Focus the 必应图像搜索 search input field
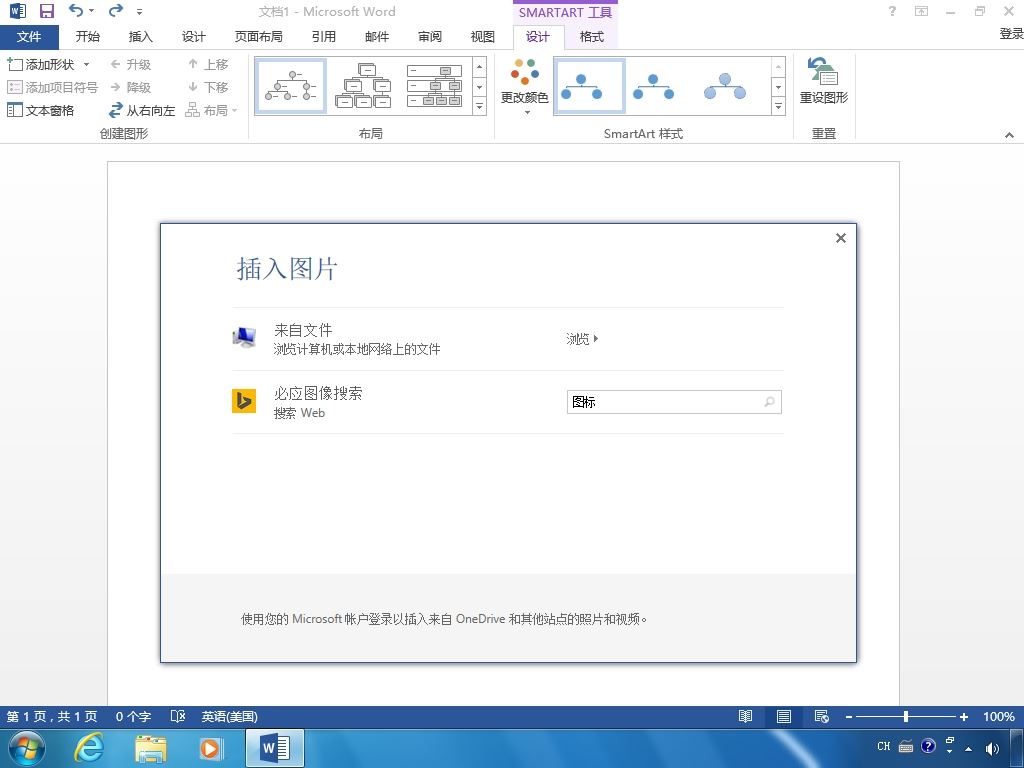Image resolution: width=1024 pixels, height=768 pixels. (674, 402)
